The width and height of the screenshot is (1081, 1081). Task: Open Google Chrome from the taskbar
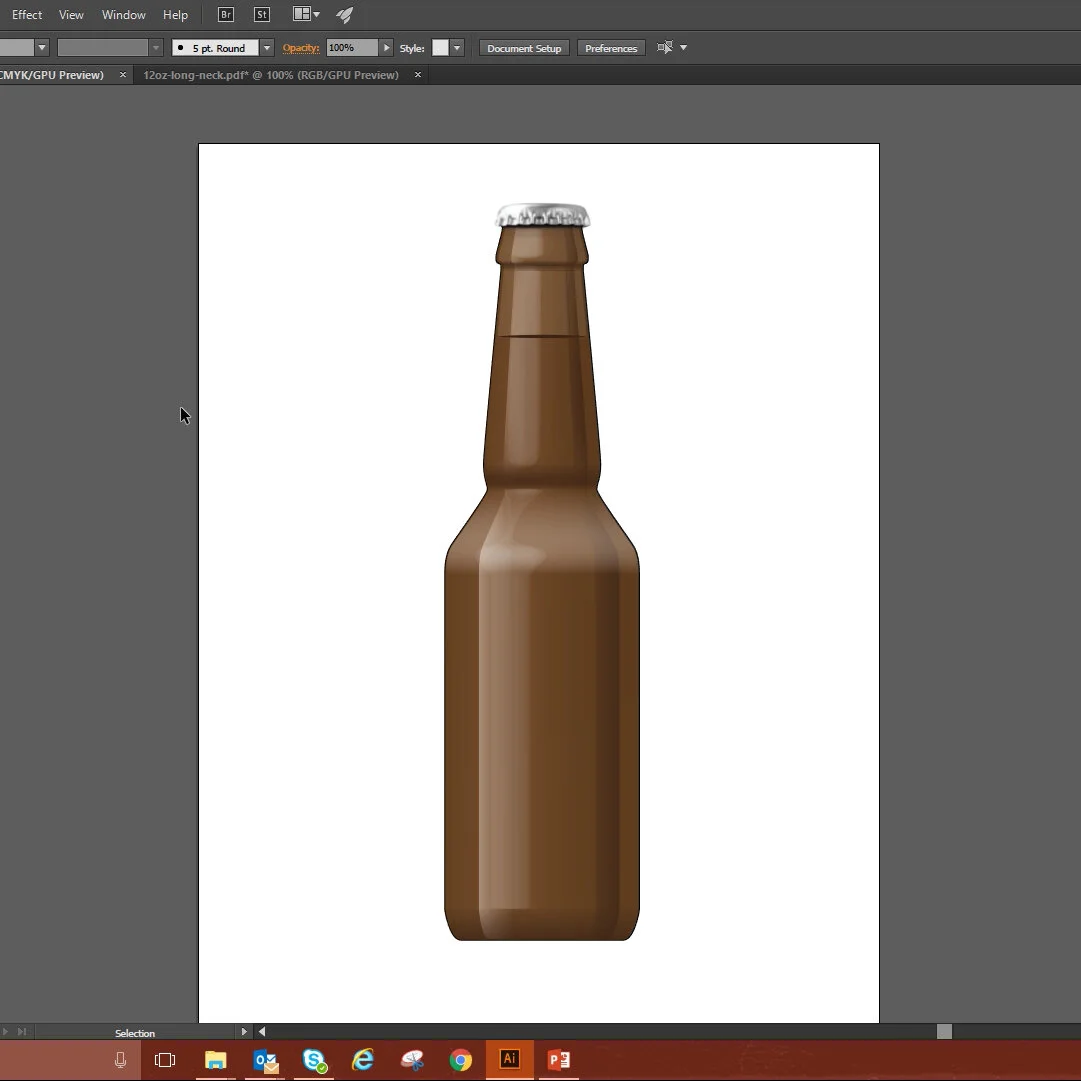pyautogui.click(x=461, y=1060)
